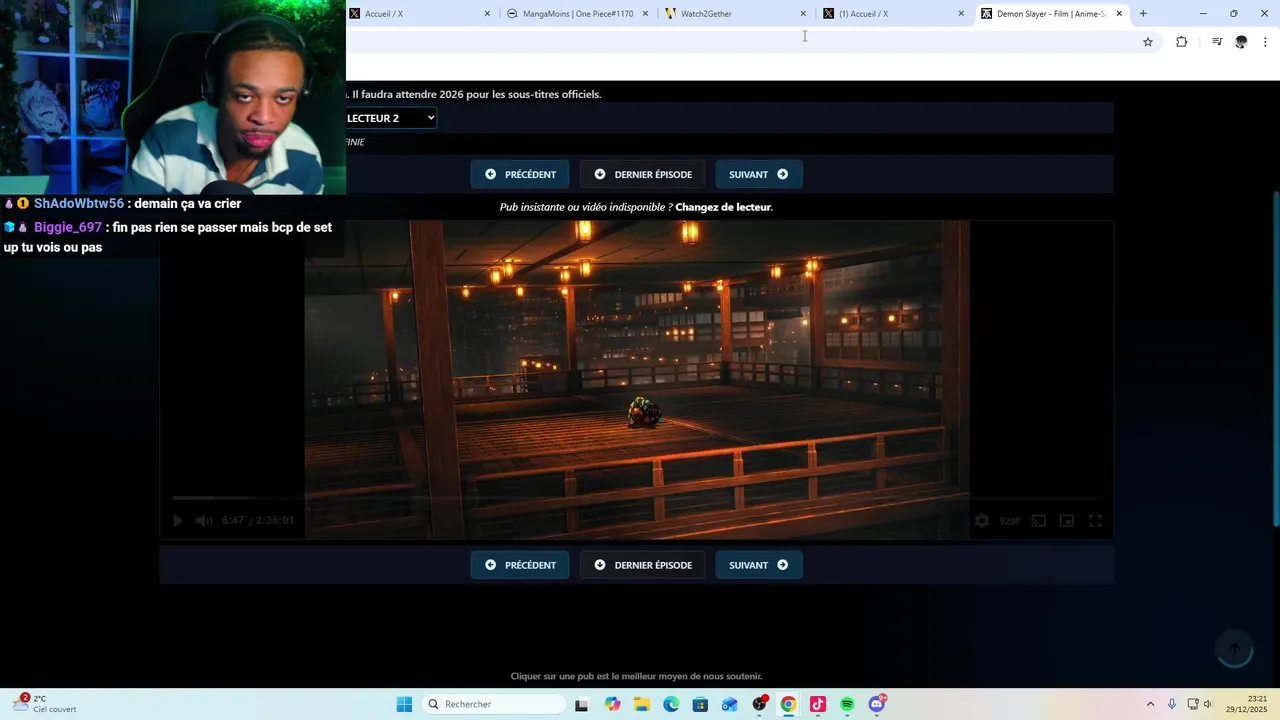Seek on the video progress bar
This screenshot has width=1280, height=720.
[x=636, y=498]
